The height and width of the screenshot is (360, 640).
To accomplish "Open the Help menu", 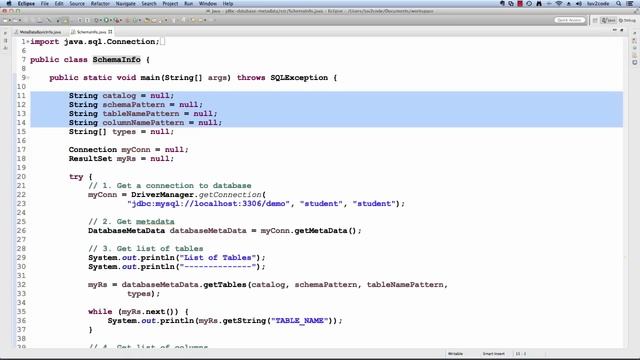I will [228, 4].
